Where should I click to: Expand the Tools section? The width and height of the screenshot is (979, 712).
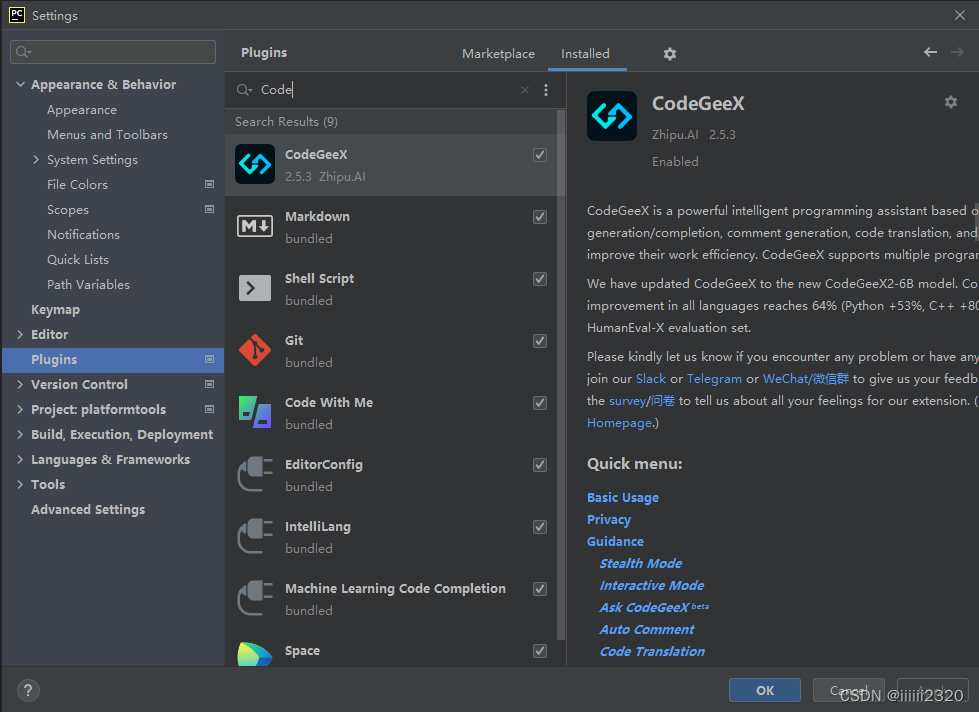pos(21,484)
